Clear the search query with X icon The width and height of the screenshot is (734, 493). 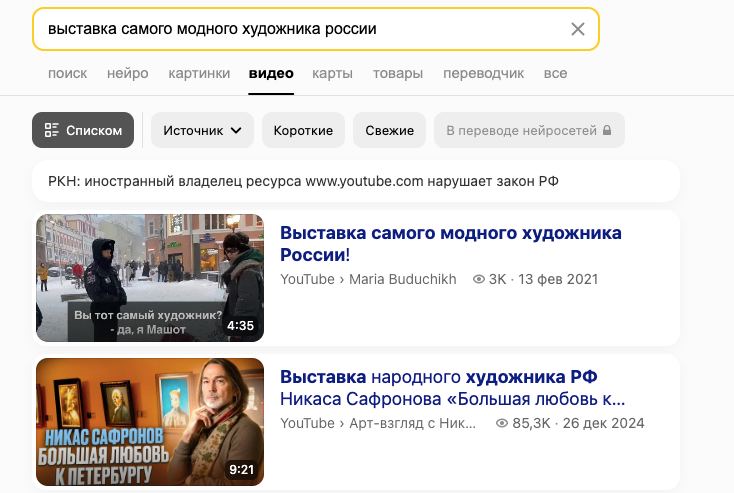(x=578, y=29)
